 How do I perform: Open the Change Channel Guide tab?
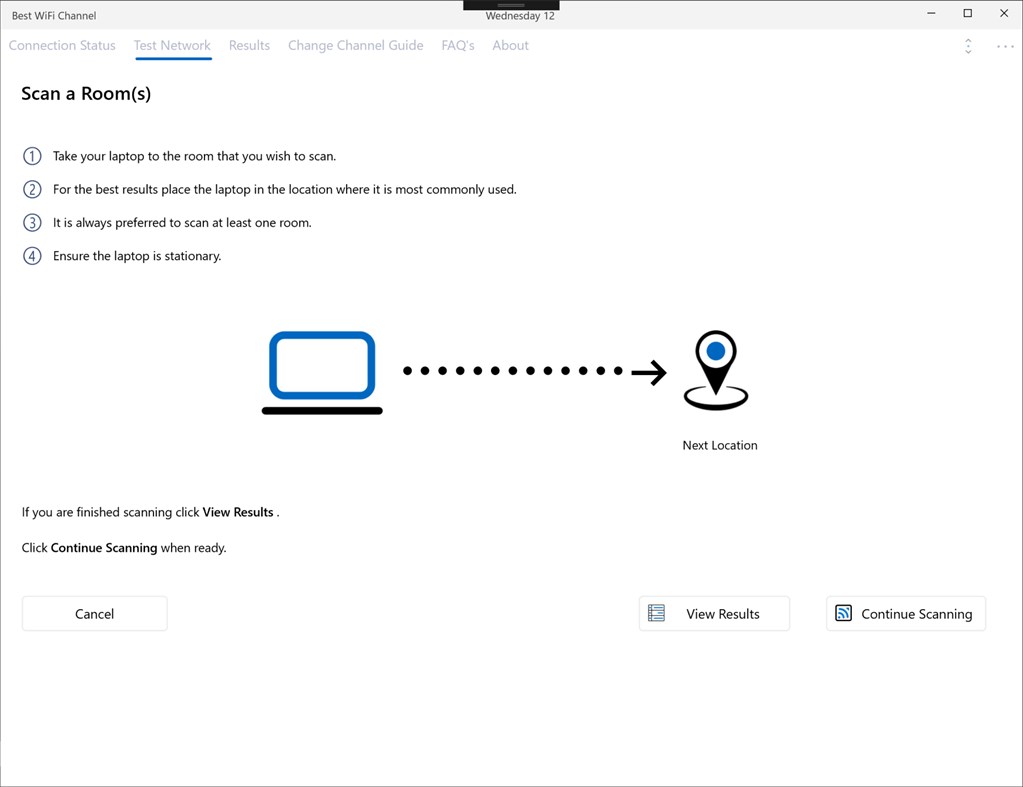[x=355, y=45]
